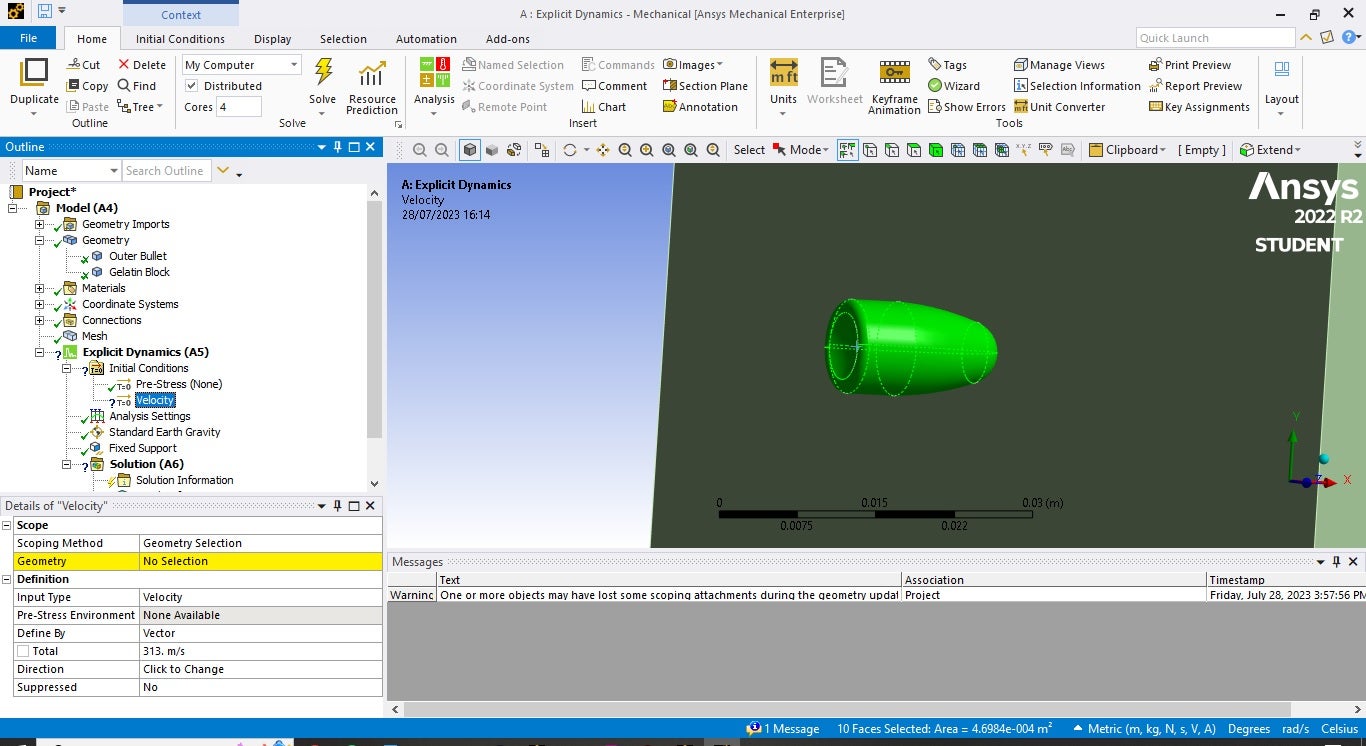Expand the Coordinate Systems tree node
Screen dimensions: 1366x746
[x=40, y=304]
